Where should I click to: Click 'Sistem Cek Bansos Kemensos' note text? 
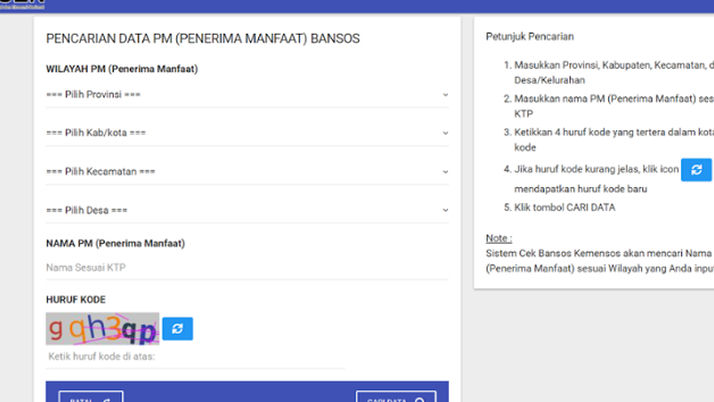pos(600,261)
